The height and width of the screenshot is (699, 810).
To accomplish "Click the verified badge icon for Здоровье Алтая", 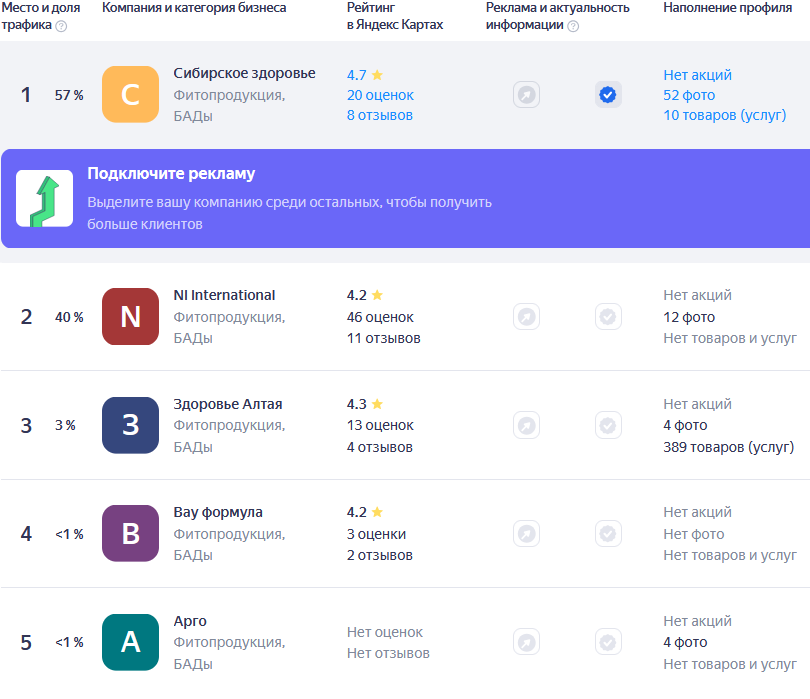I will coord(608,426).
